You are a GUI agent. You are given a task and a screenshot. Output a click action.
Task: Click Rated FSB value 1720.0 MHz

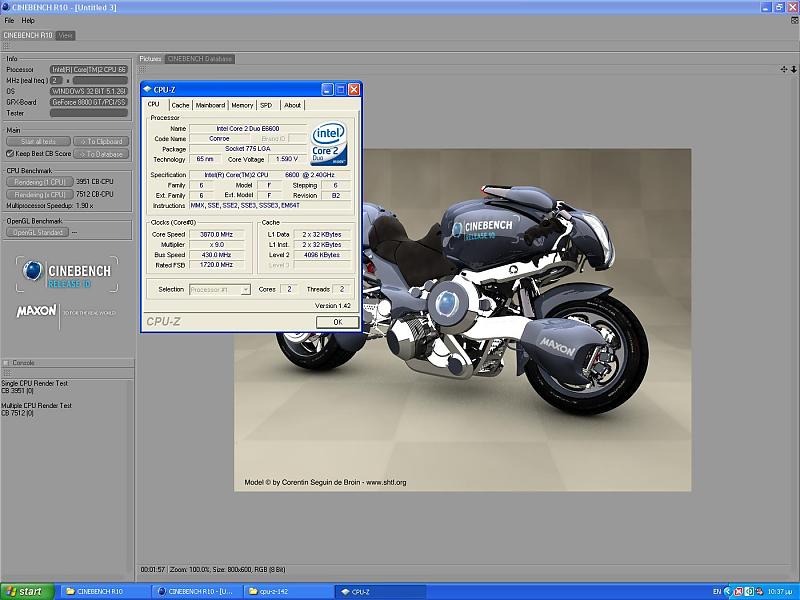click(216, 265)
